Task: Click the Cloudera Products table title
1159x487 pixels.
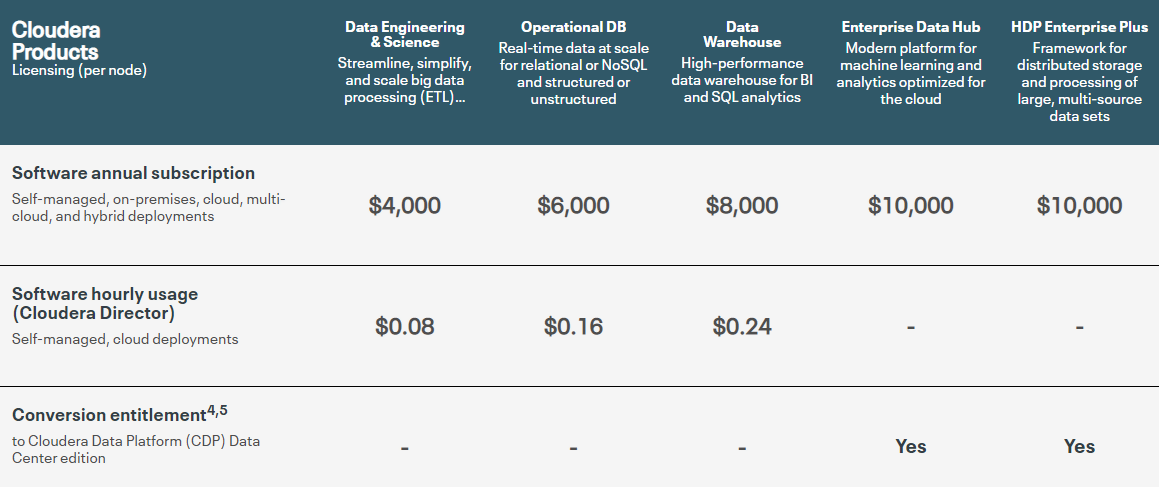Action: (x=56, y=40)
